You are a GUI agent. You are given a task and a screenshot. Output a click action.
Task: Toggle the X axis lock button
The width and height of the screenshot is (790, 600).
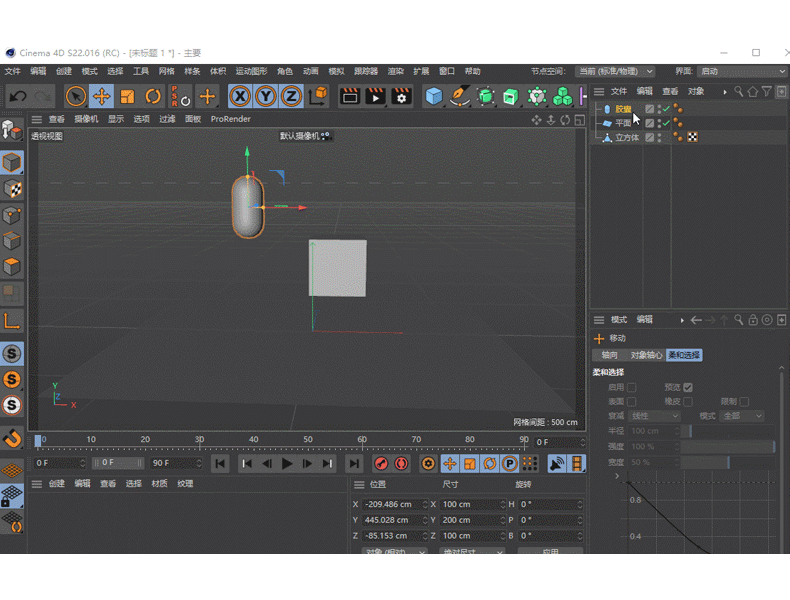[x=240, y=96]
